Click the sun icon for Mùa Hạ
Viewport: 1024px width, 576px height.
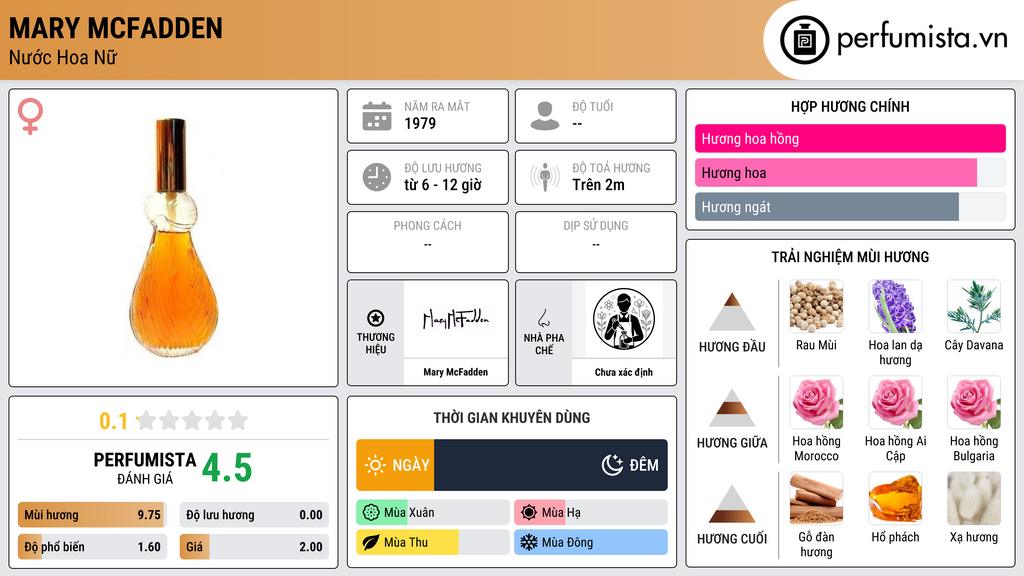pyautogui.click(x=529, y=513)
